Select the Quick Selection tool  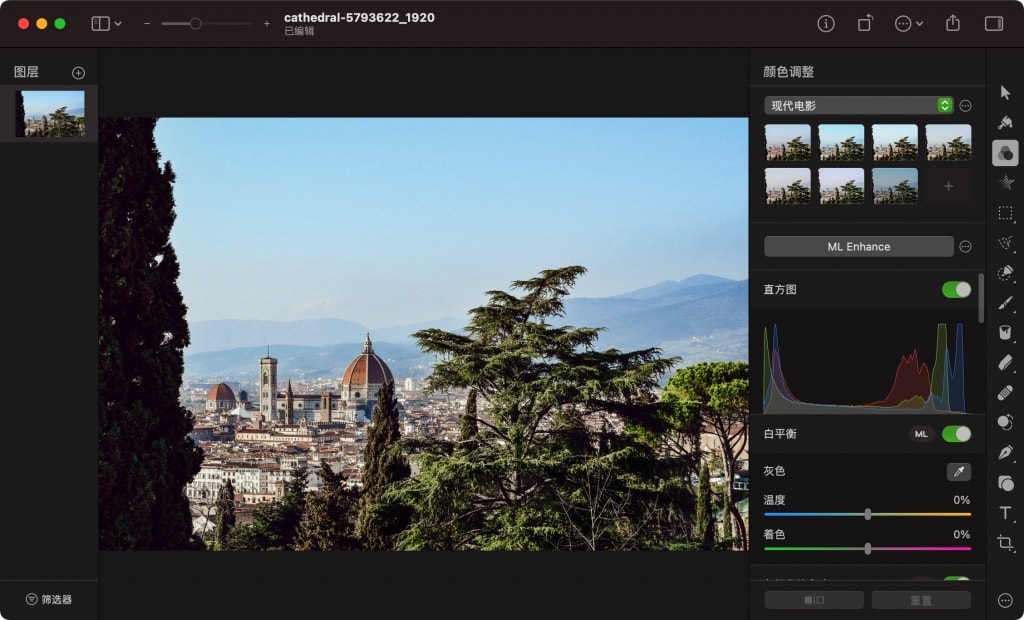coord(1005,273)
